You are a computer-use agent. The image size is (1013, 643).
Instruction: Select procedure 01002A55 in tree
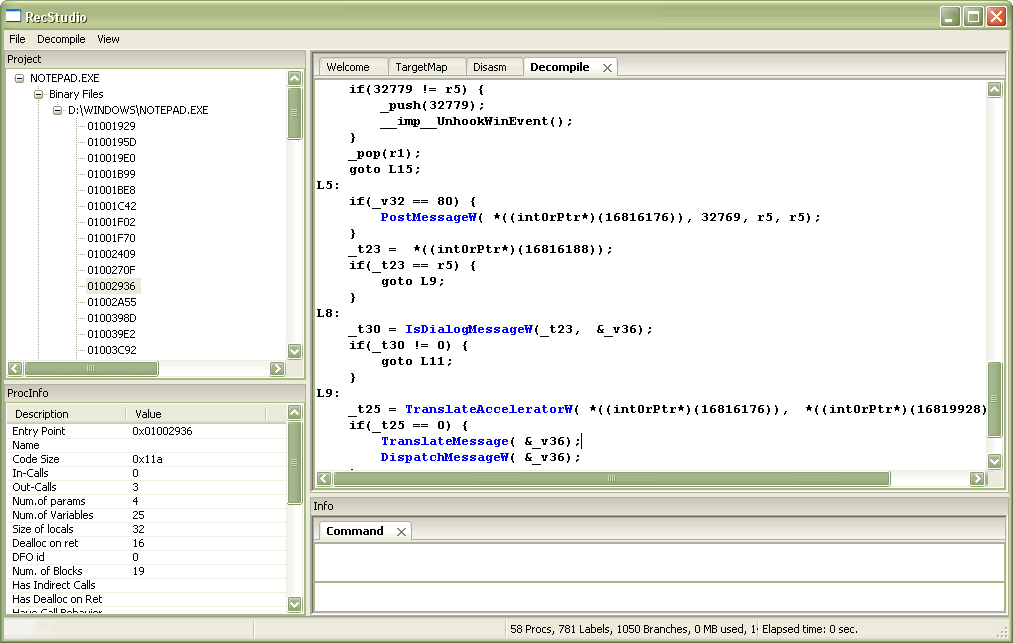click(x=112, y=302)
